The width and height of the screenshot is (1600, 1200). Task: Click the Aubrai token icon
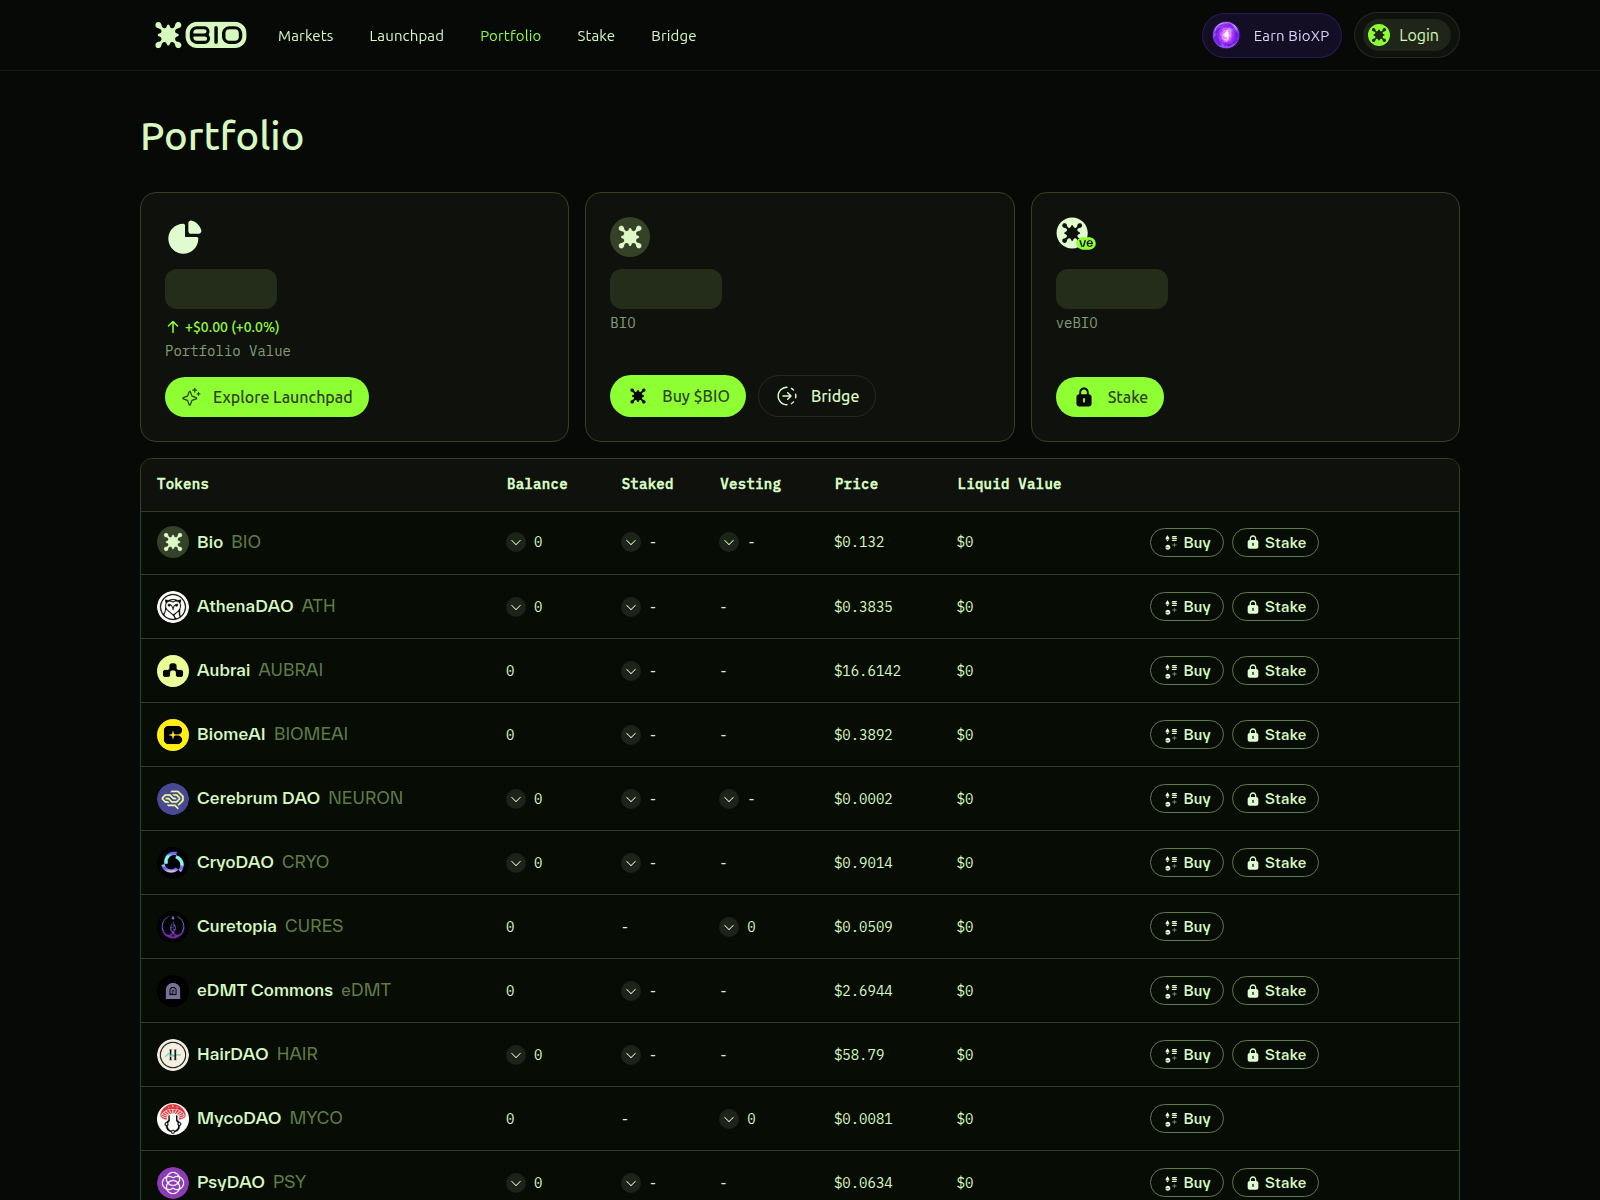(x=173, y=670)
